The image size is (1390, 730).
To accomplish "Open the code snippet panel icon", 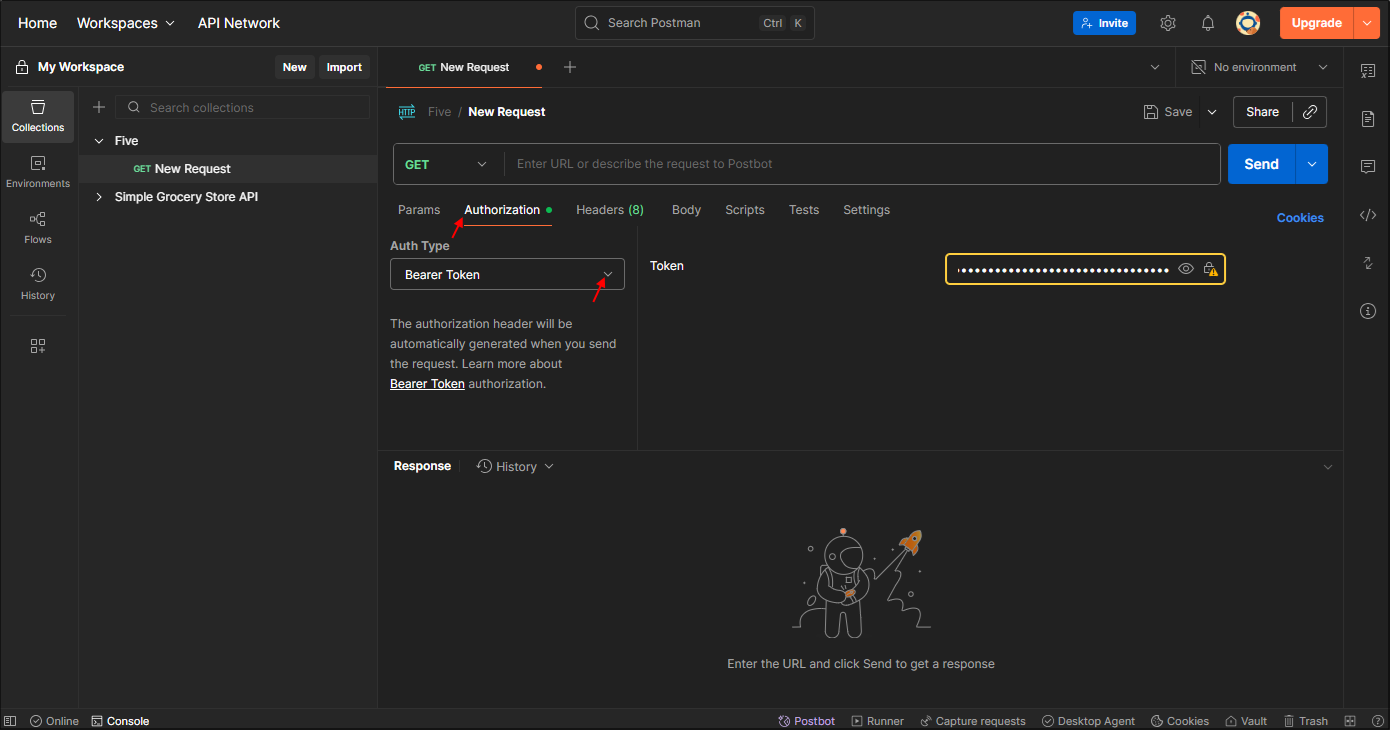I will [1368, 215].
